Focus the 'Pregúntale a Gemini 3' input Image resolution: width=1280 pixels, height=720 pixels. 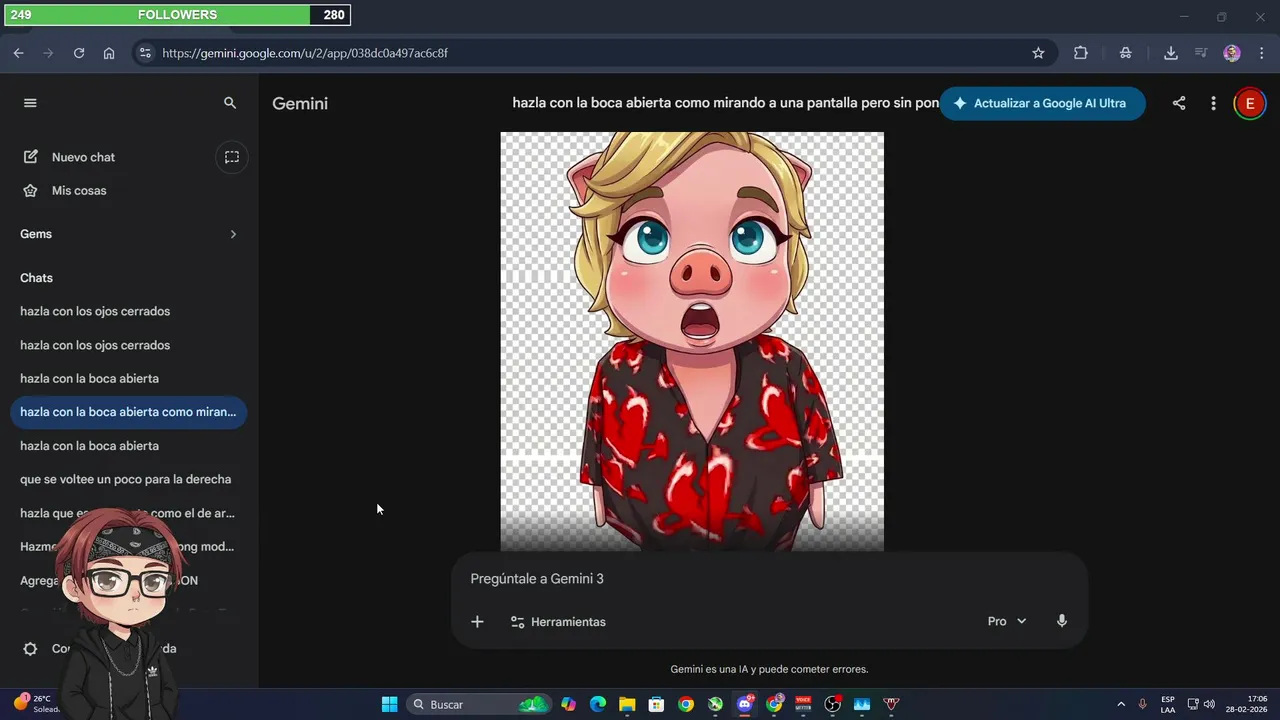(x=769, y=579)
